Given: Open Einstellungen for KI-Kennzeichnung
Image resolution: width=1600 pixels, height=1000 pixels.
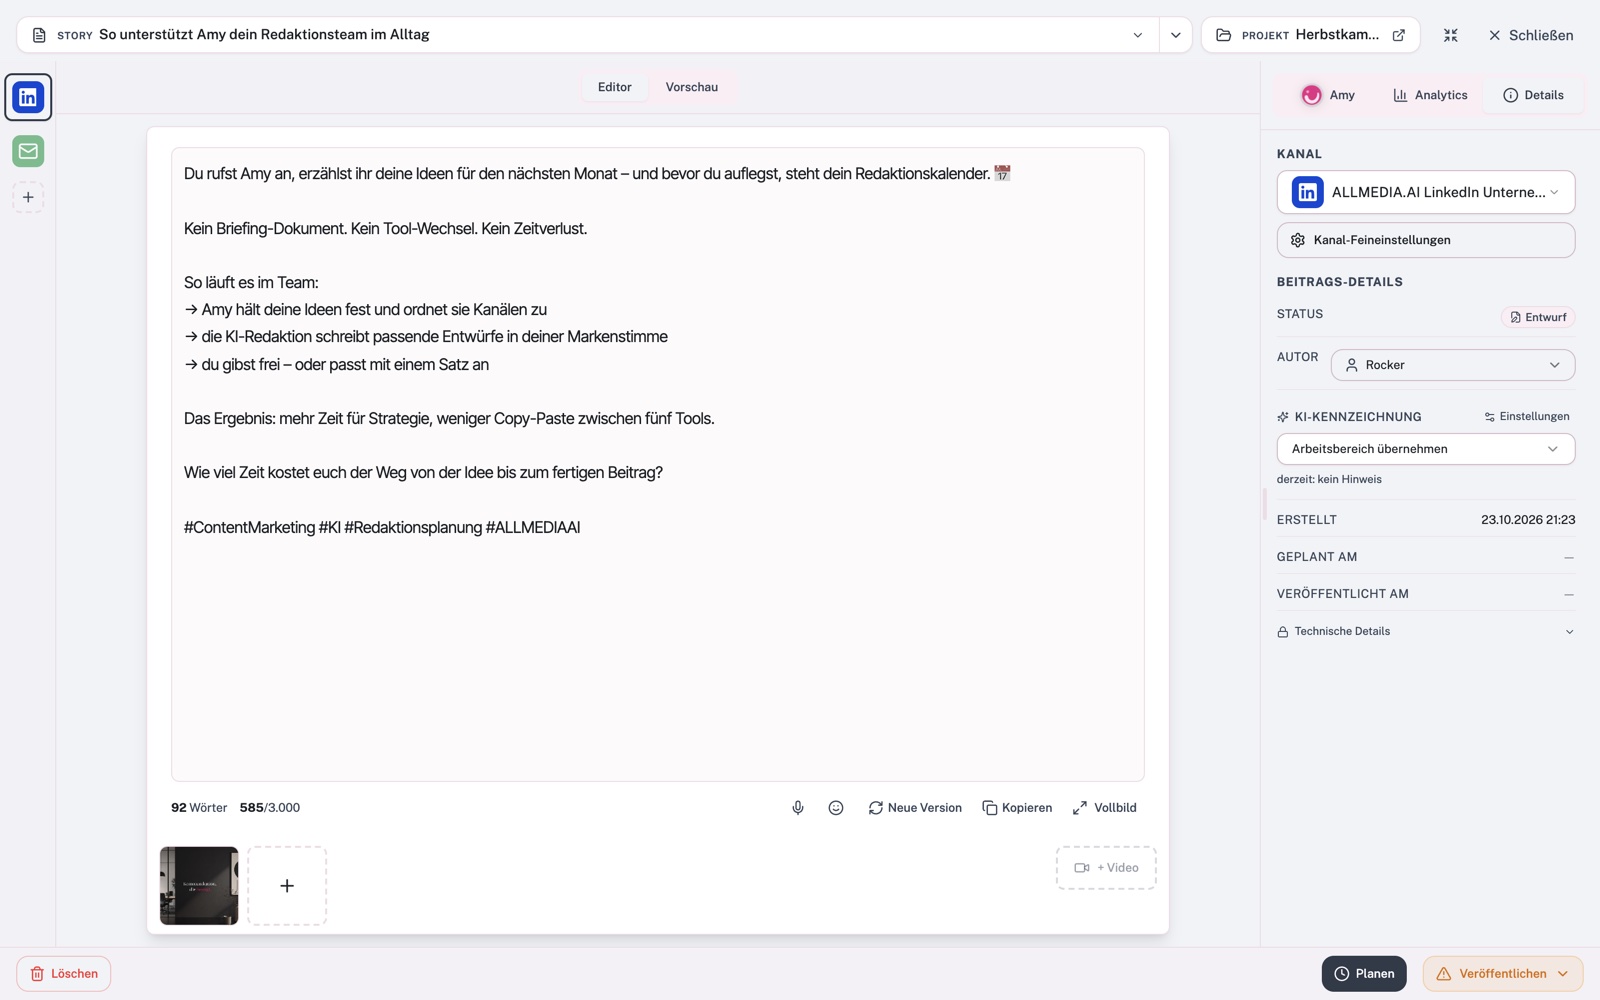Looking at the screenshot, I should click(x=1527, y=417).
